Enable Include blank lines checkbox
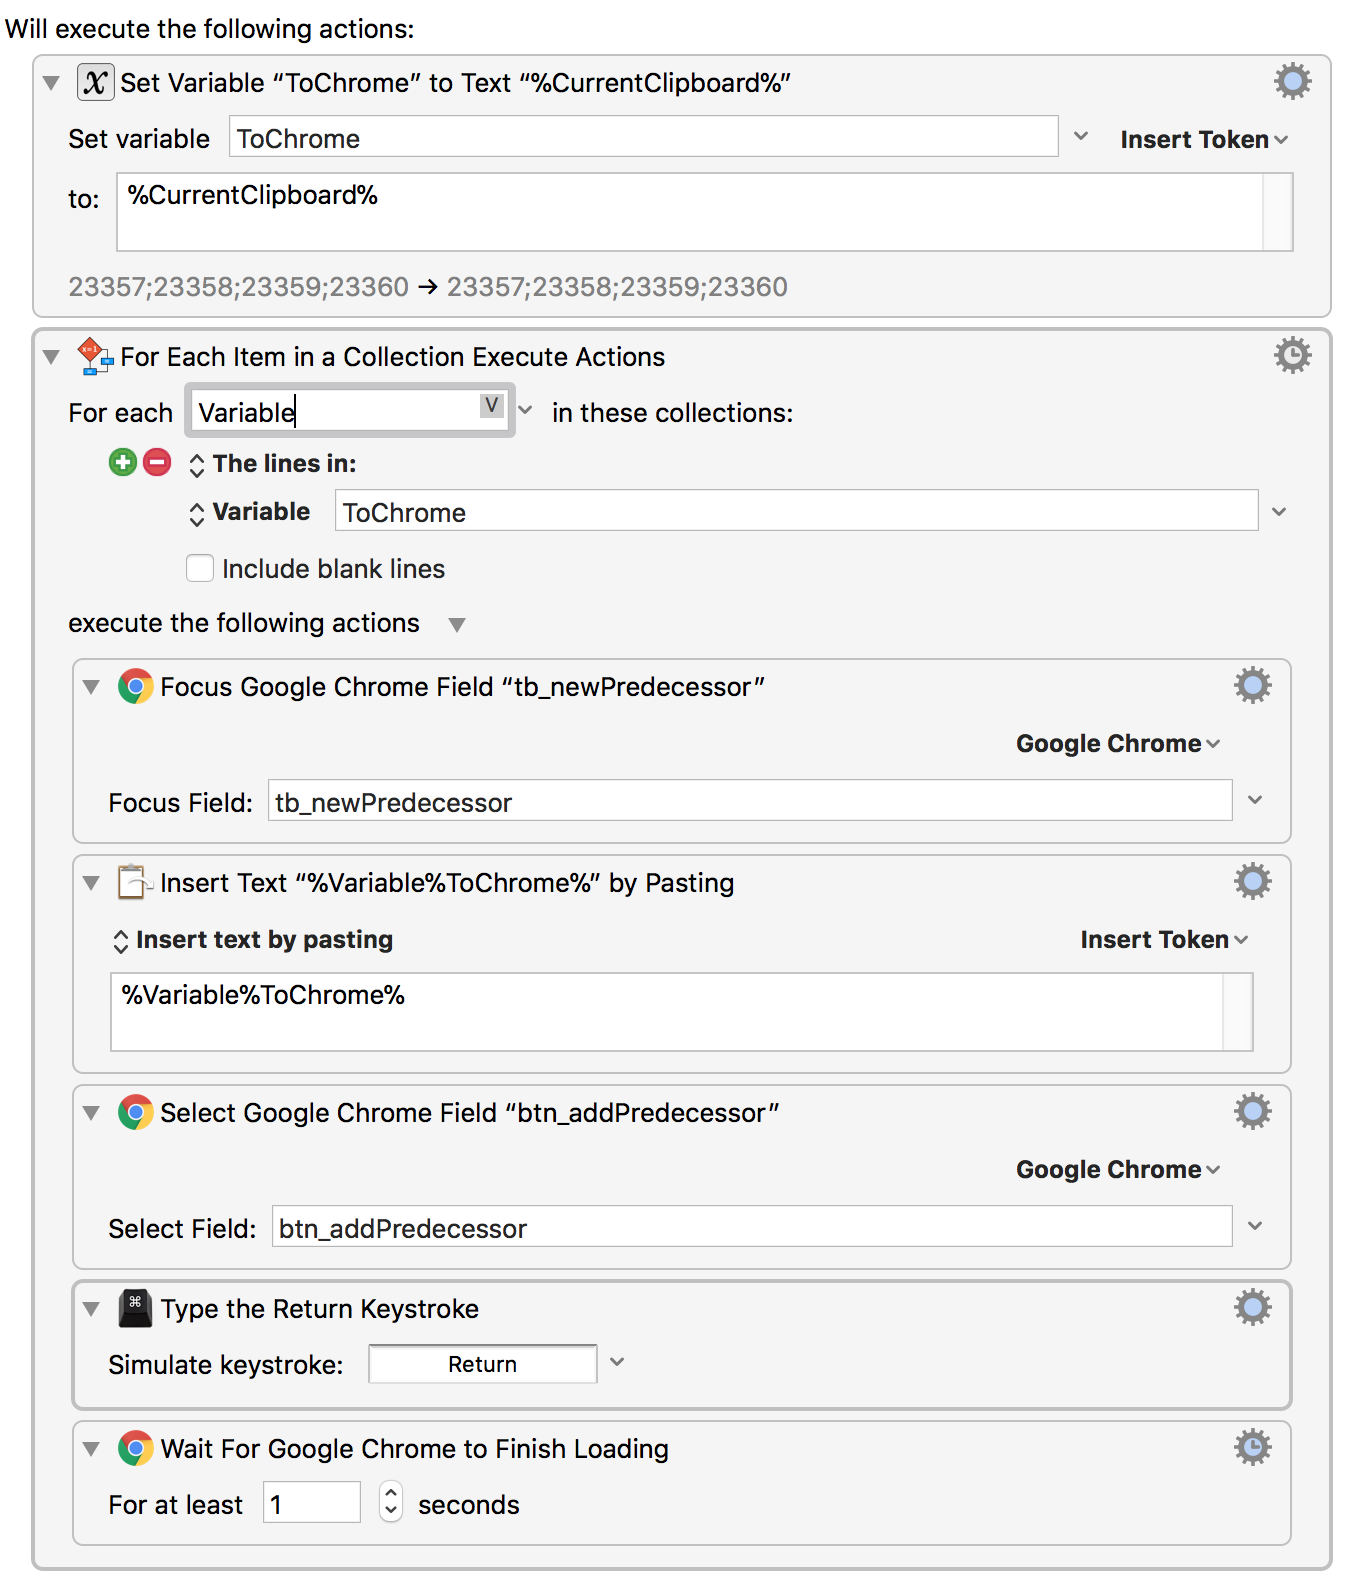Screen dimensions: 1352x1586 200,568
